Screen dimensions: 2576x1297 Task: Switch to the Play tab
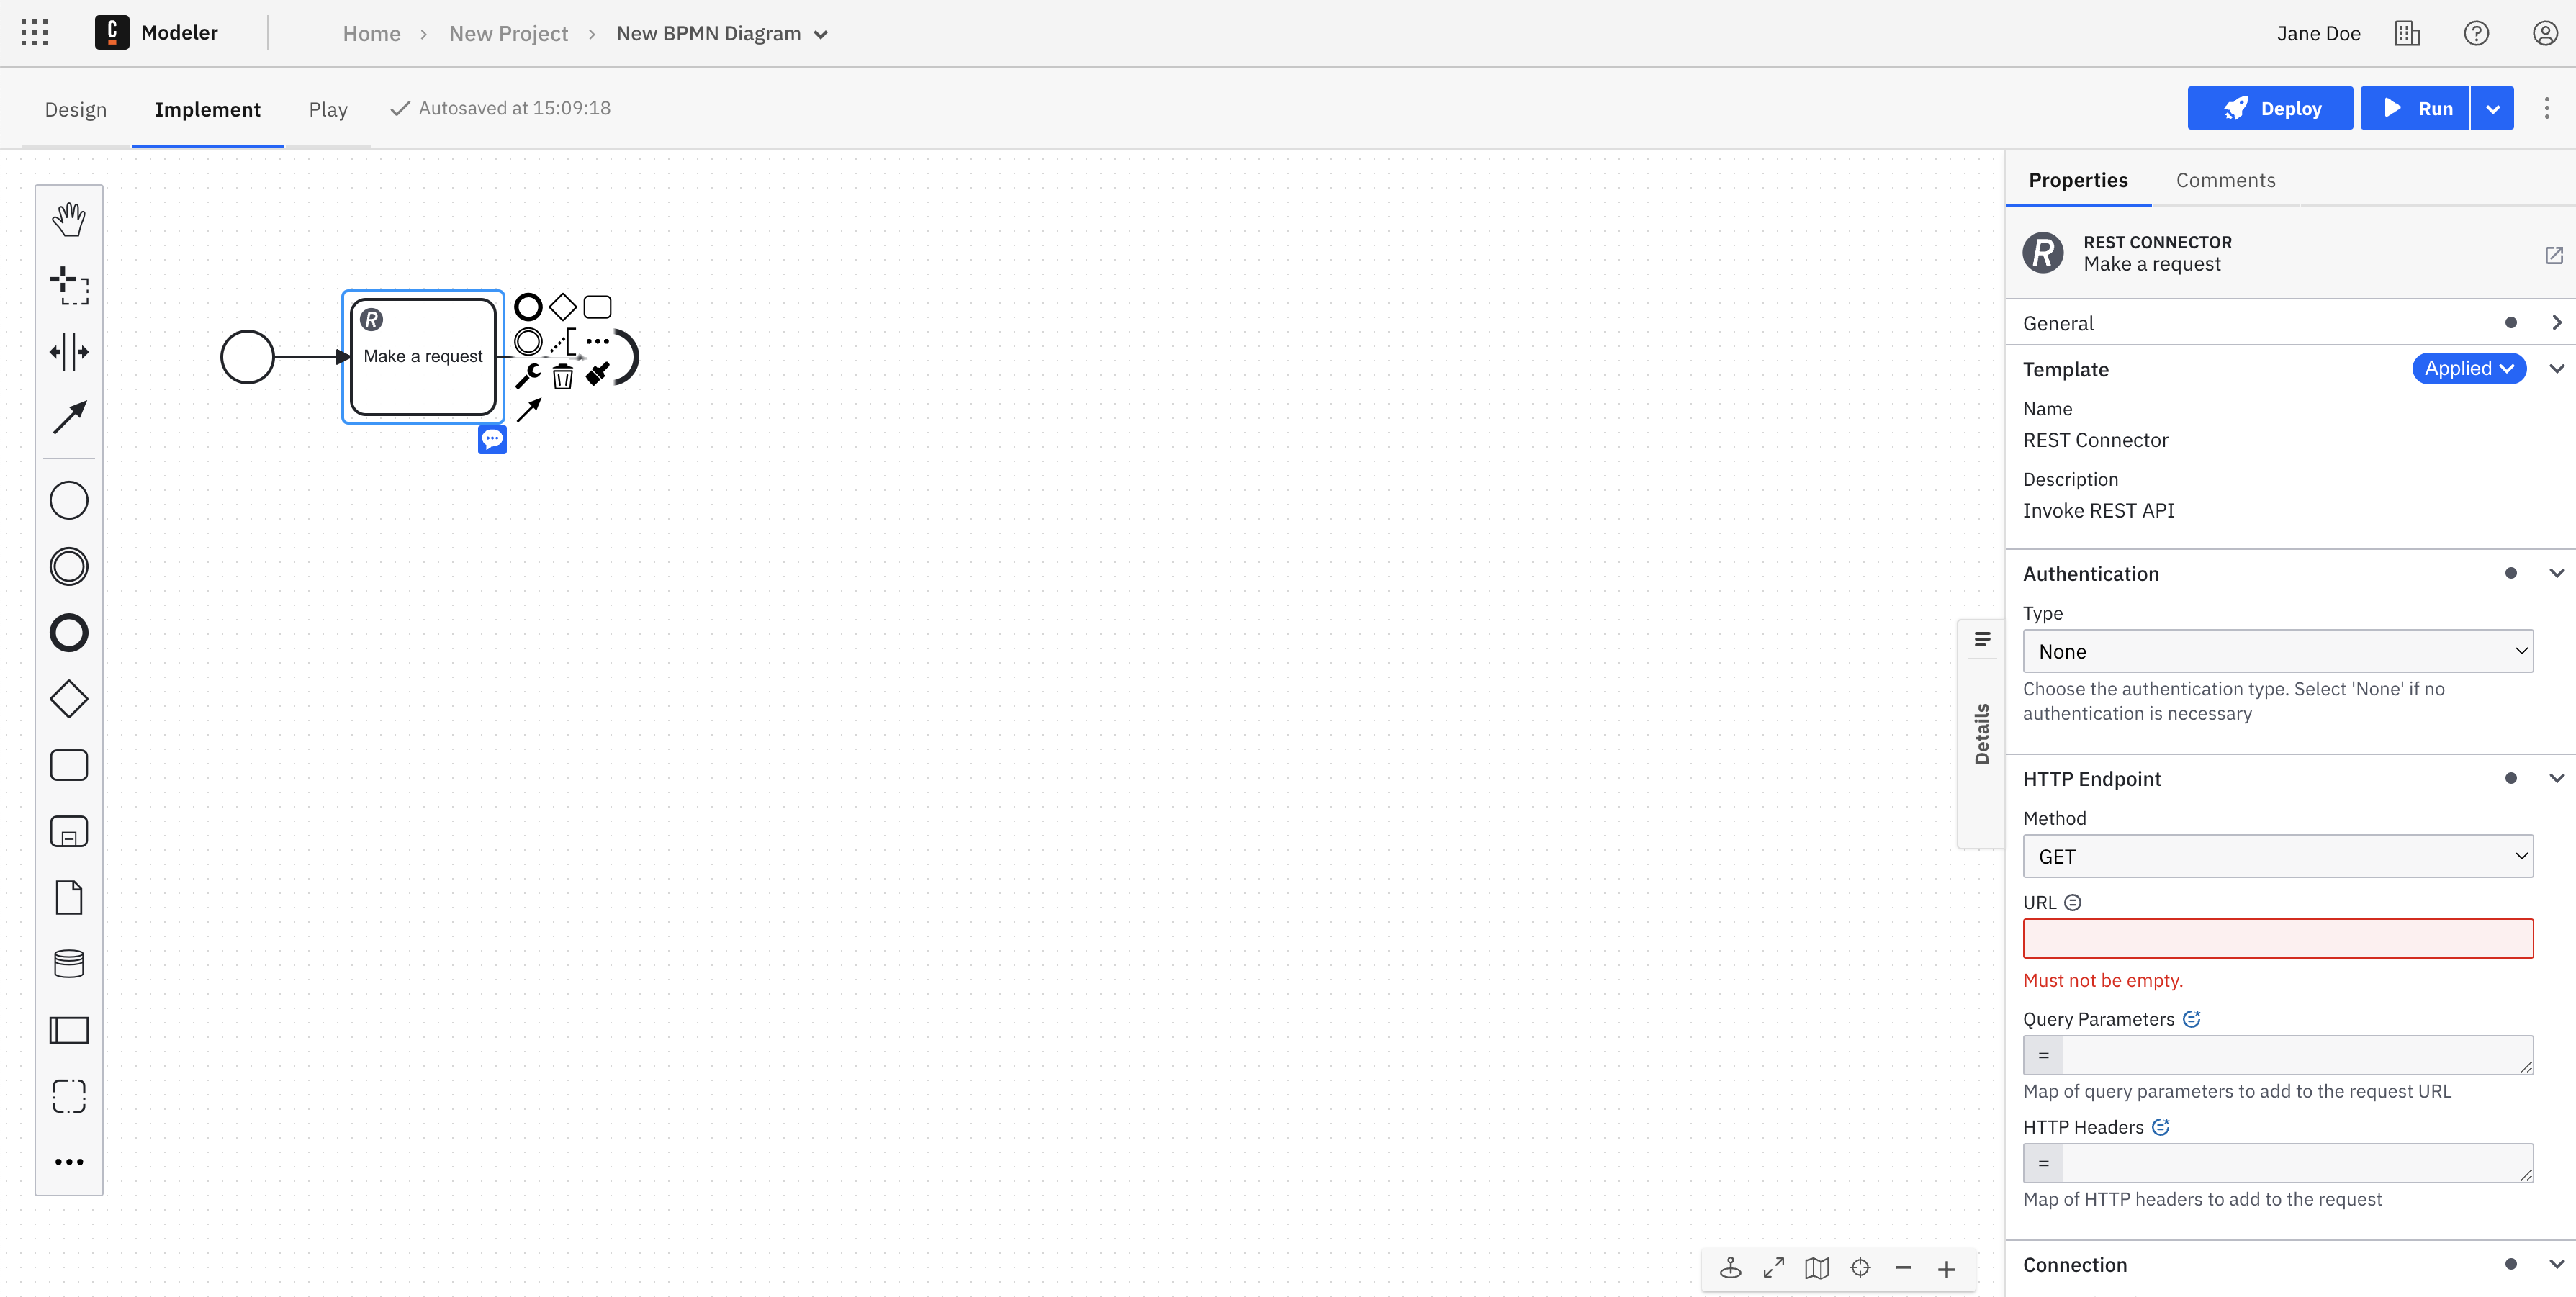pyautogui.click(x=328, y=109)
